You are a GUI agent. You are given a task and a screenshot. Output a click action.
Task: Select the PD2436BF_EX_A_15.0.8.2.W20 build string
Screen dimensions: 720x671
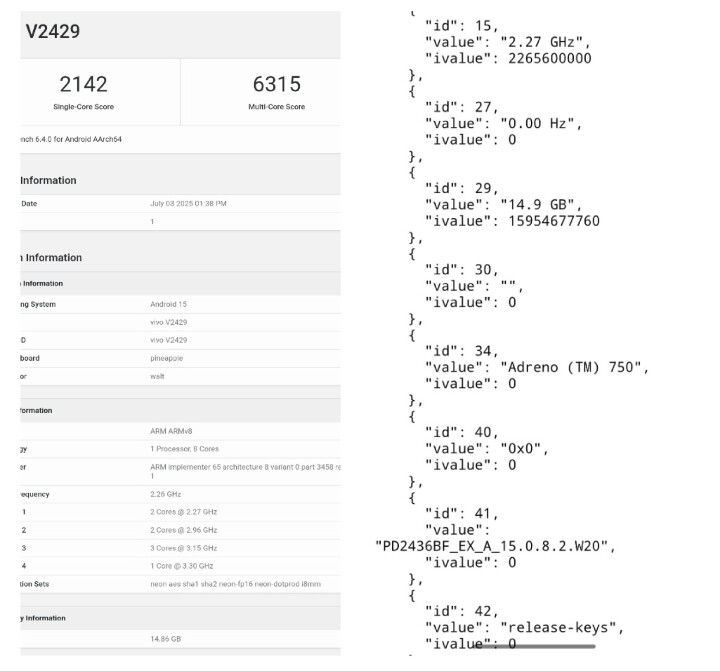click(x=495, y=545)
